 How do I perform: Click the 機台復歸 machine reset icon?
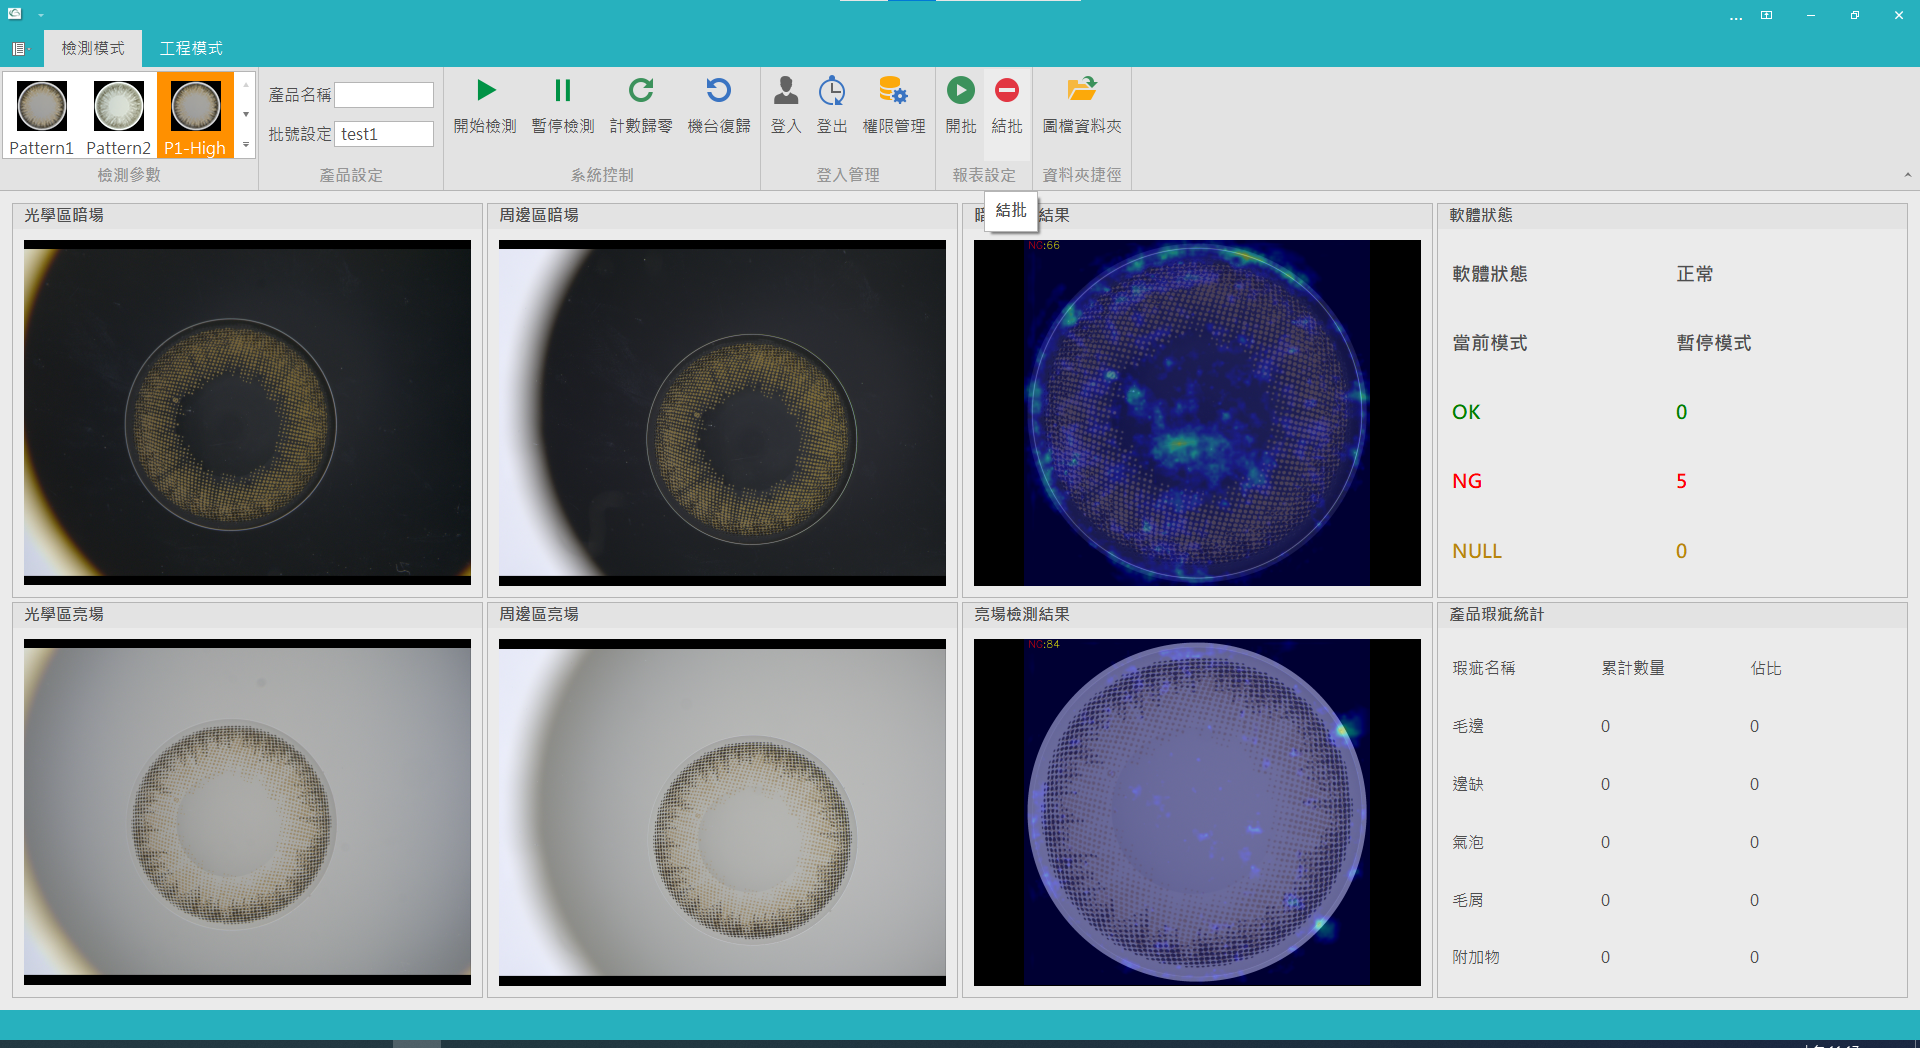point(718,92)
